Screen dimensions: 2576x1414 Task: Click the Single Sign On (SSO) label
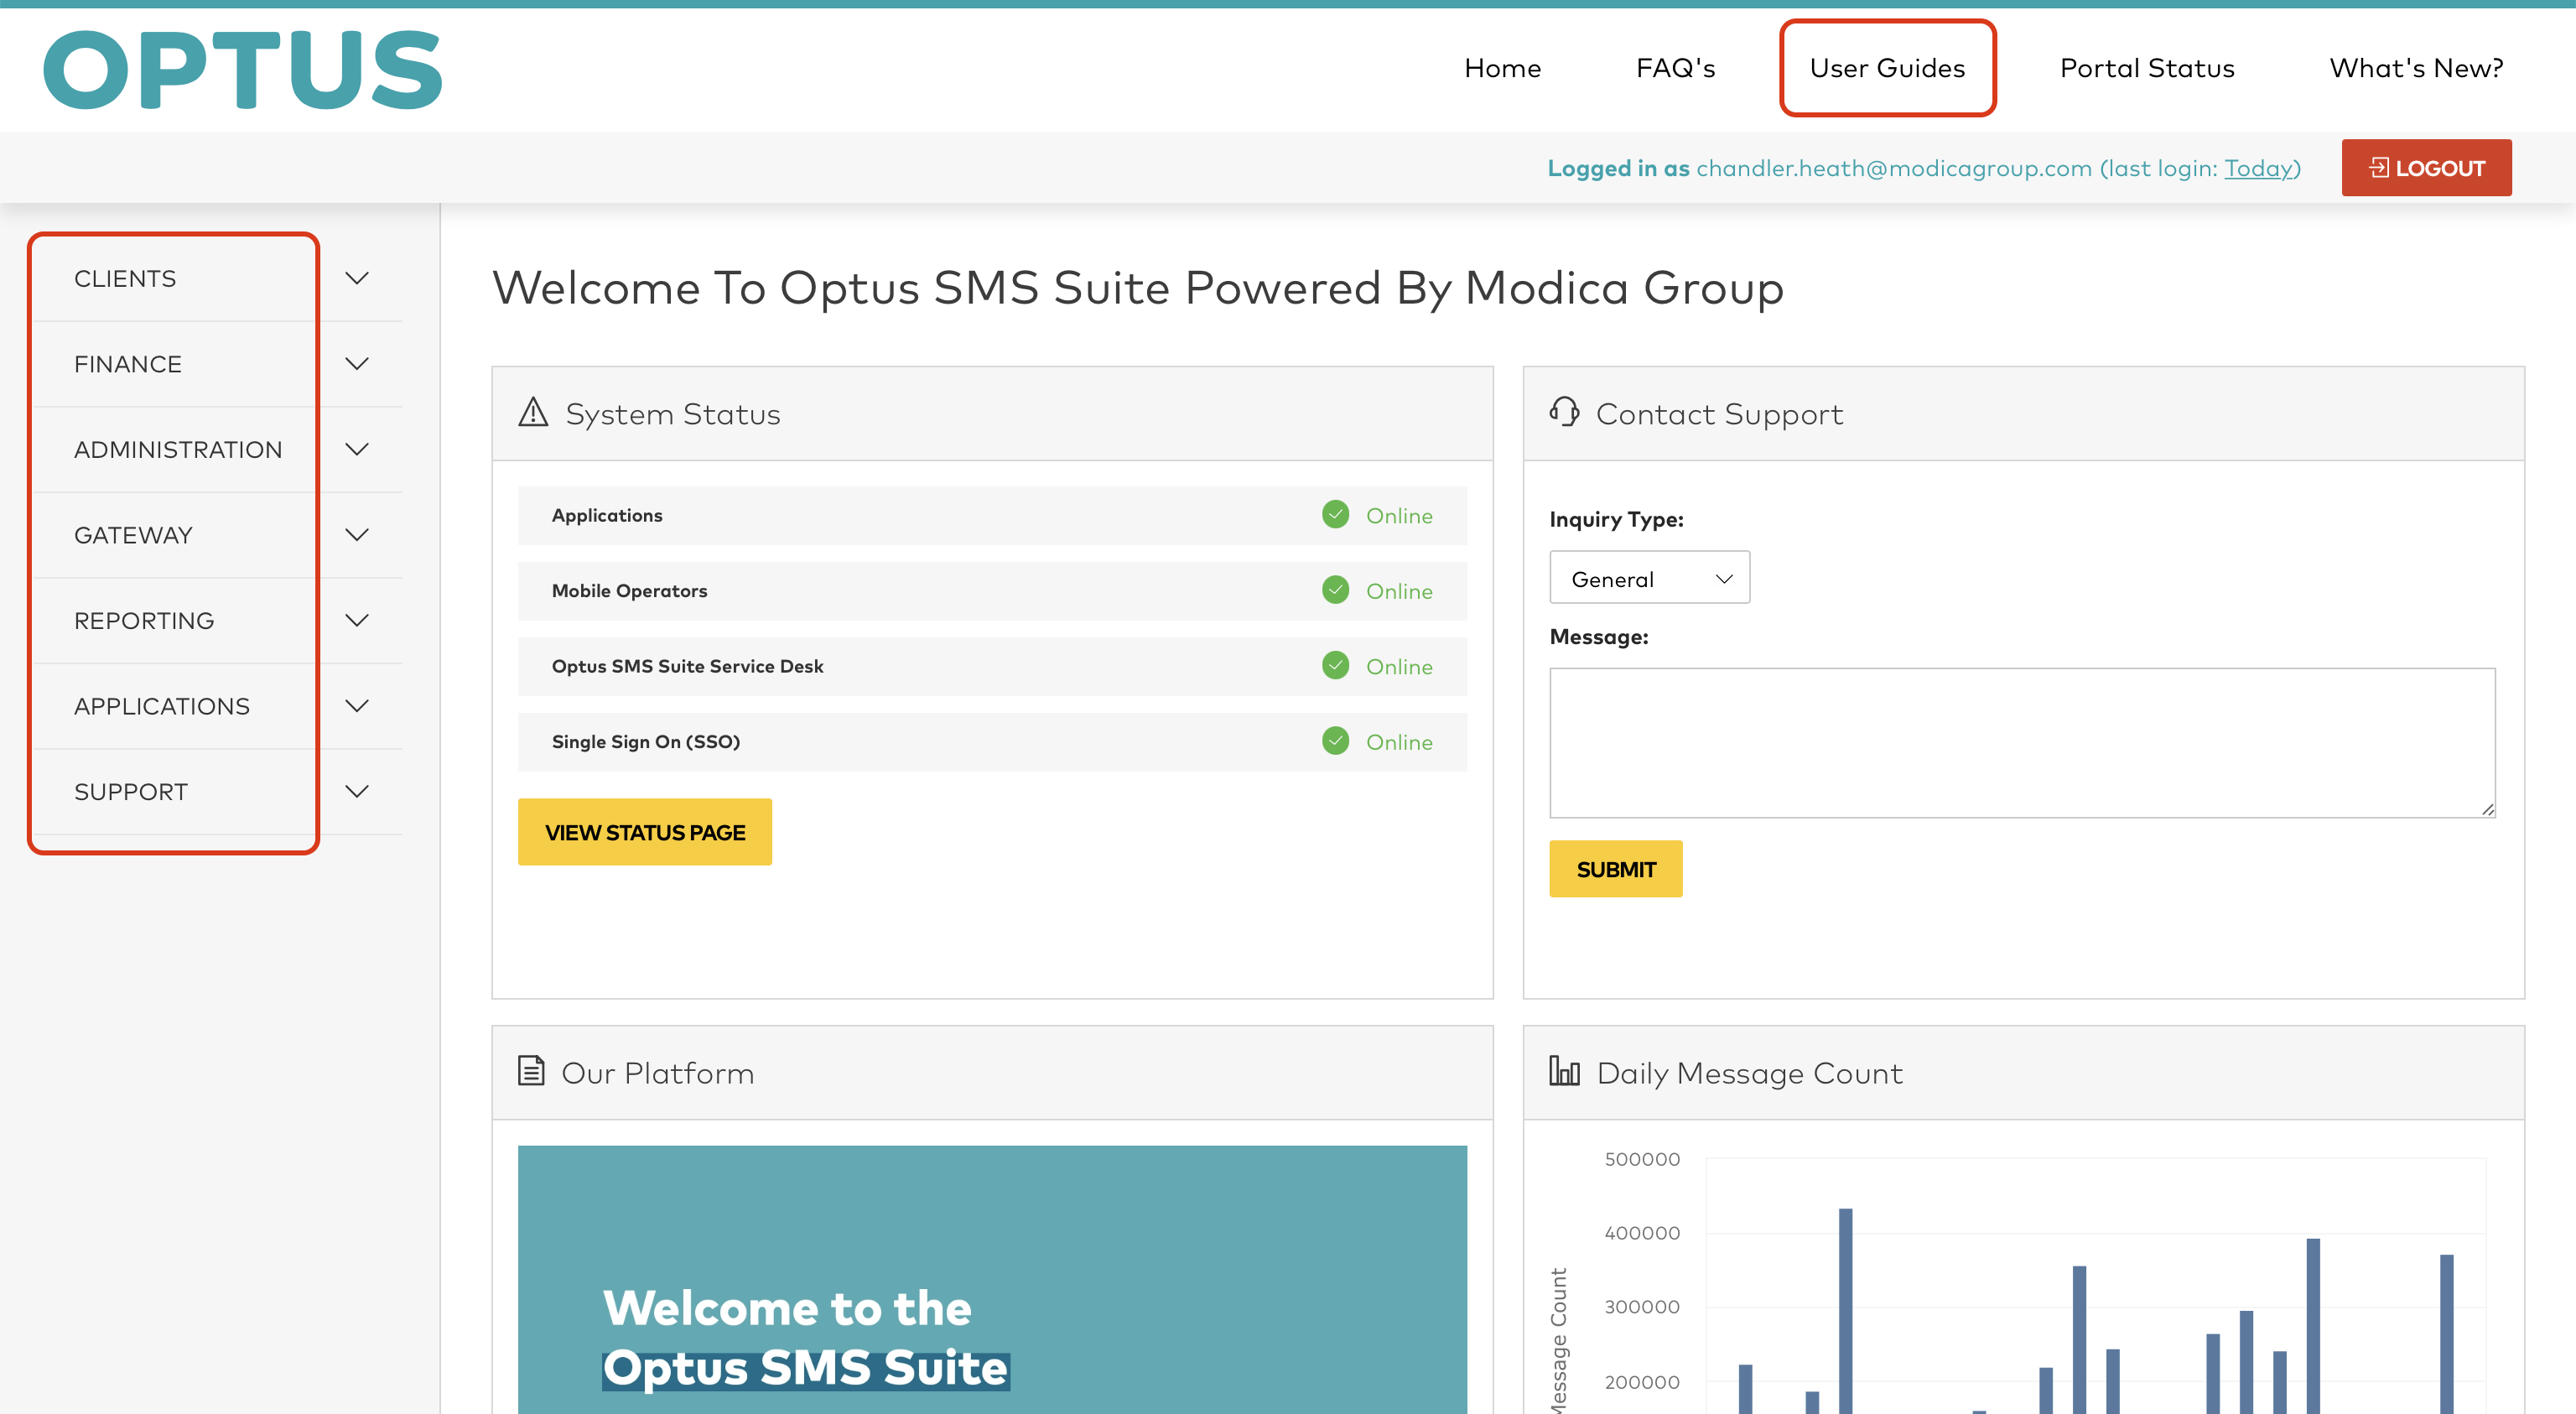[646, 741]
